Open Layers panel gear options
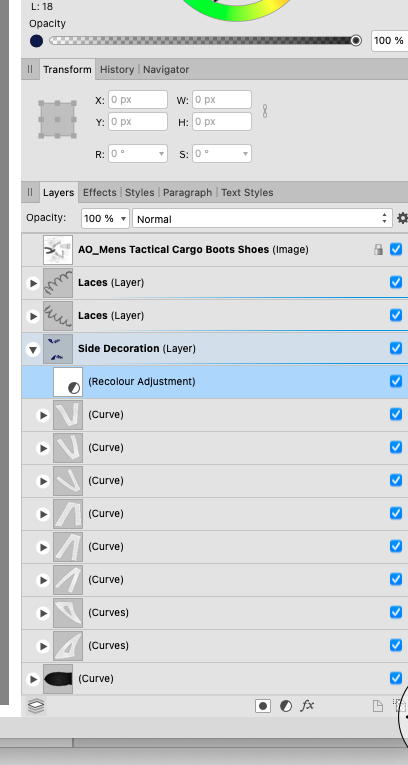This screenshot has height=765, width=408. tap(402, 218)
